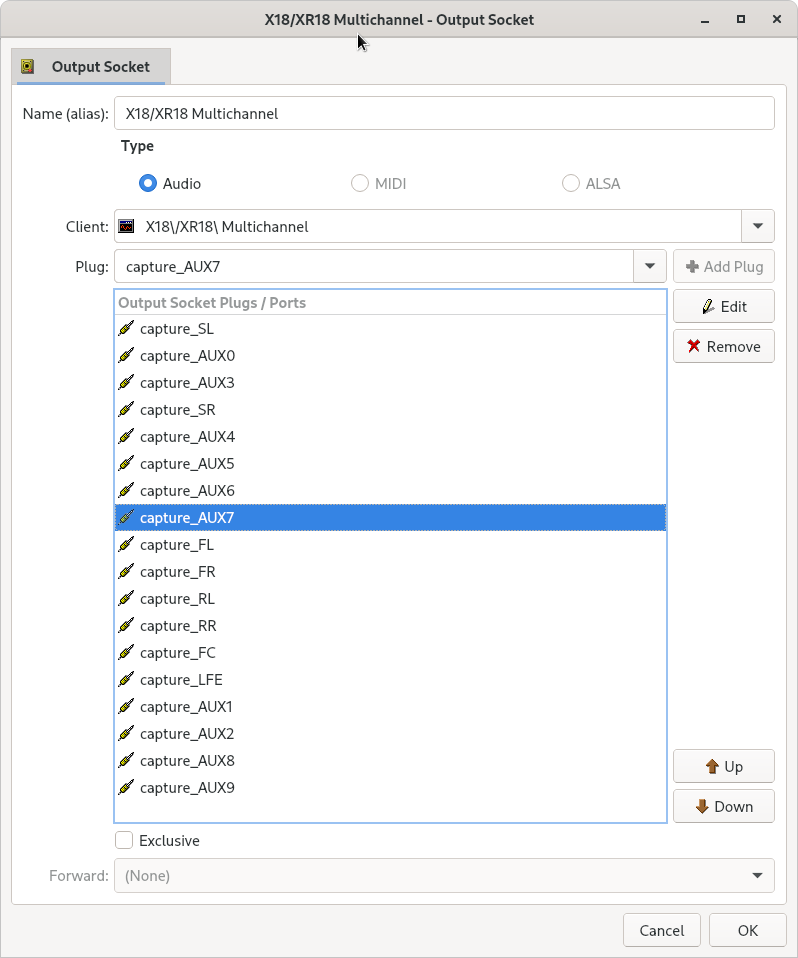This screenshot has height=958, width=798.
Task: Confirm with the OK button
Action: pos(748,931)
